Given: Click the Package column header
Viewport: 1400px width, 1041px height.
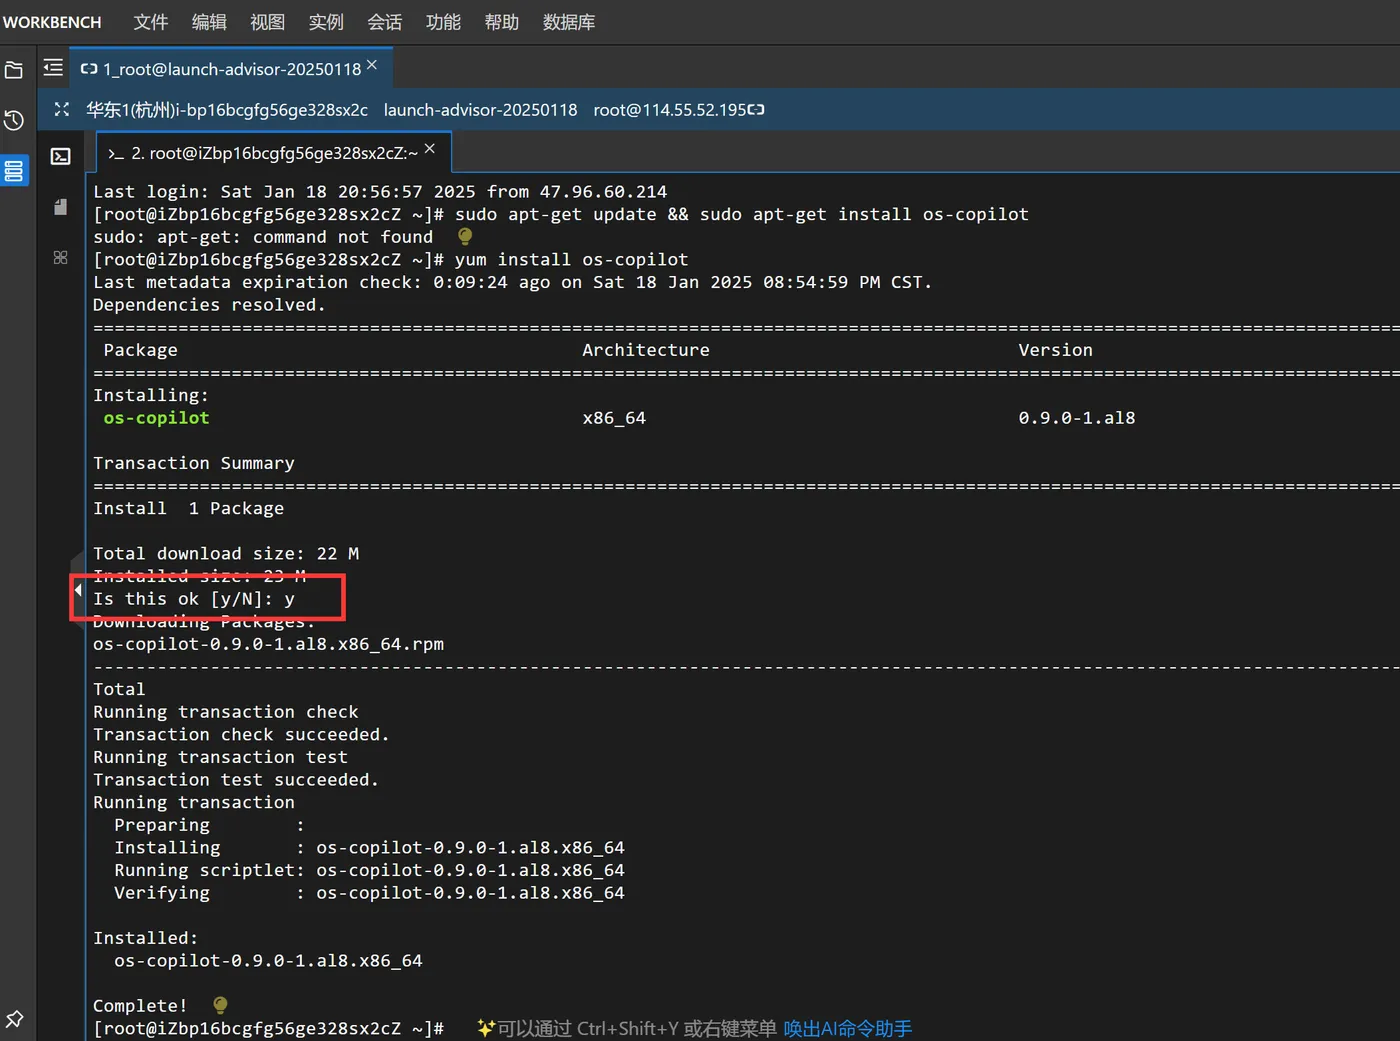Looking at the screenshot, I should (x=140, y=350).
